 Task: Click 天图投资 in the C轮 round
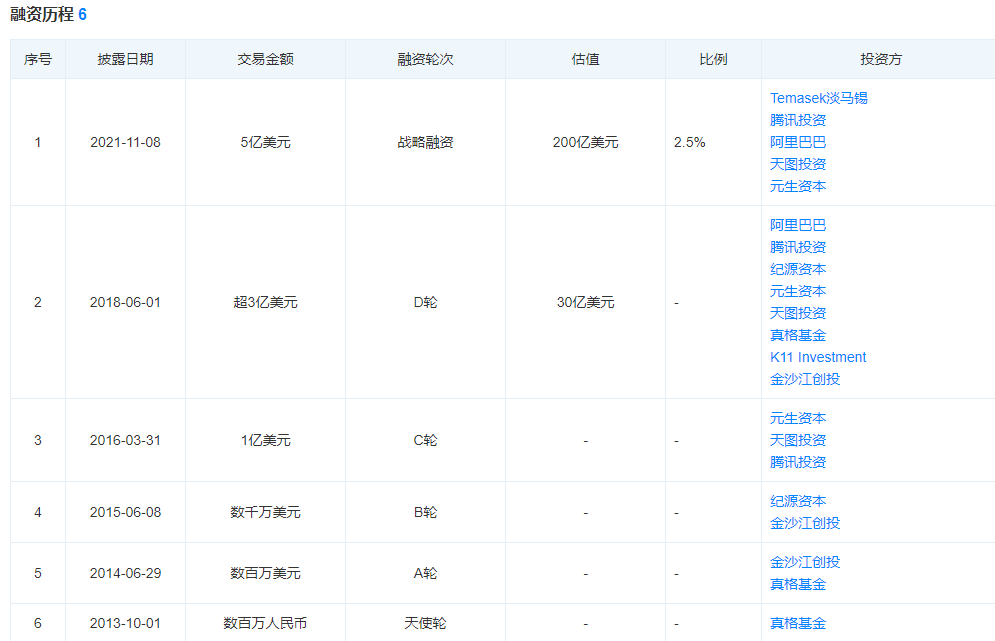[x=796, y=439]
